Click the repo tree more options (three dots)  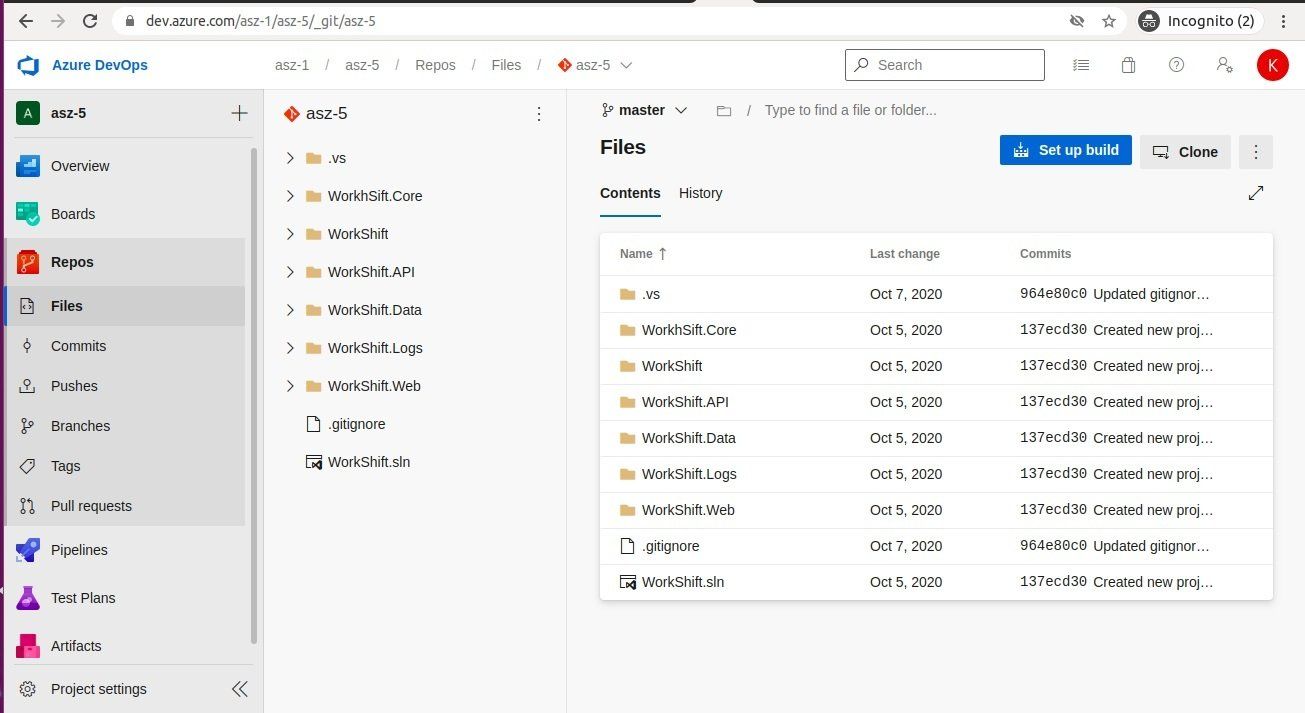539,114
